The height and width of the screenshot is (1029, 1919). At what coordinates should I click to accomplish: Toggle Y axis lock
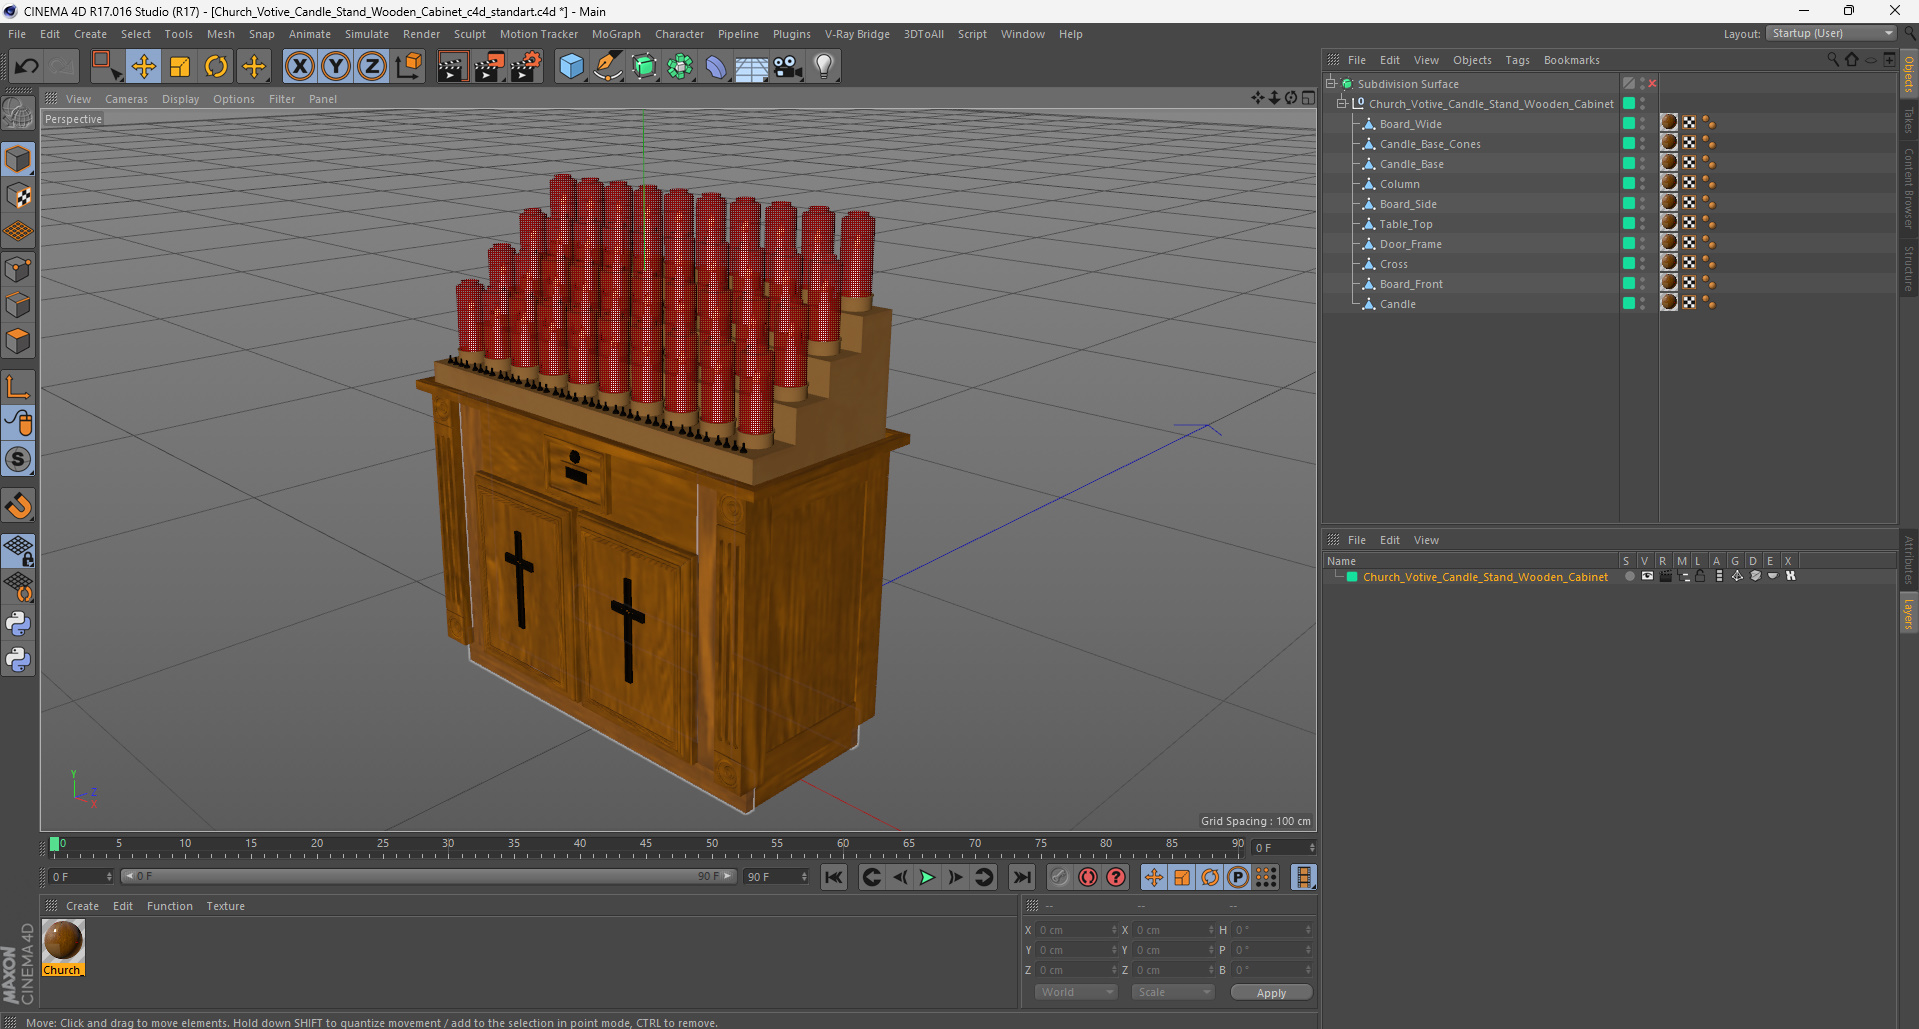(x=336, y=66)
